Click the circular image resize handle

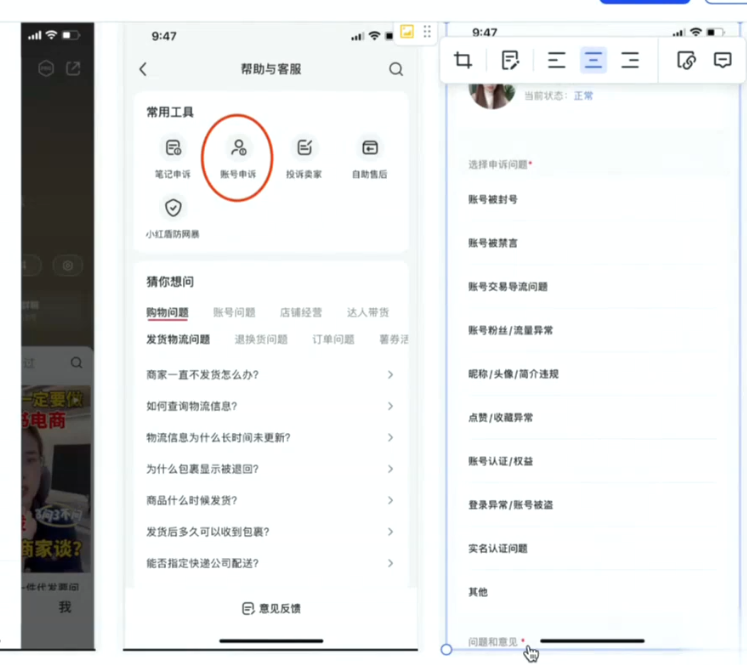click(446, 650)
